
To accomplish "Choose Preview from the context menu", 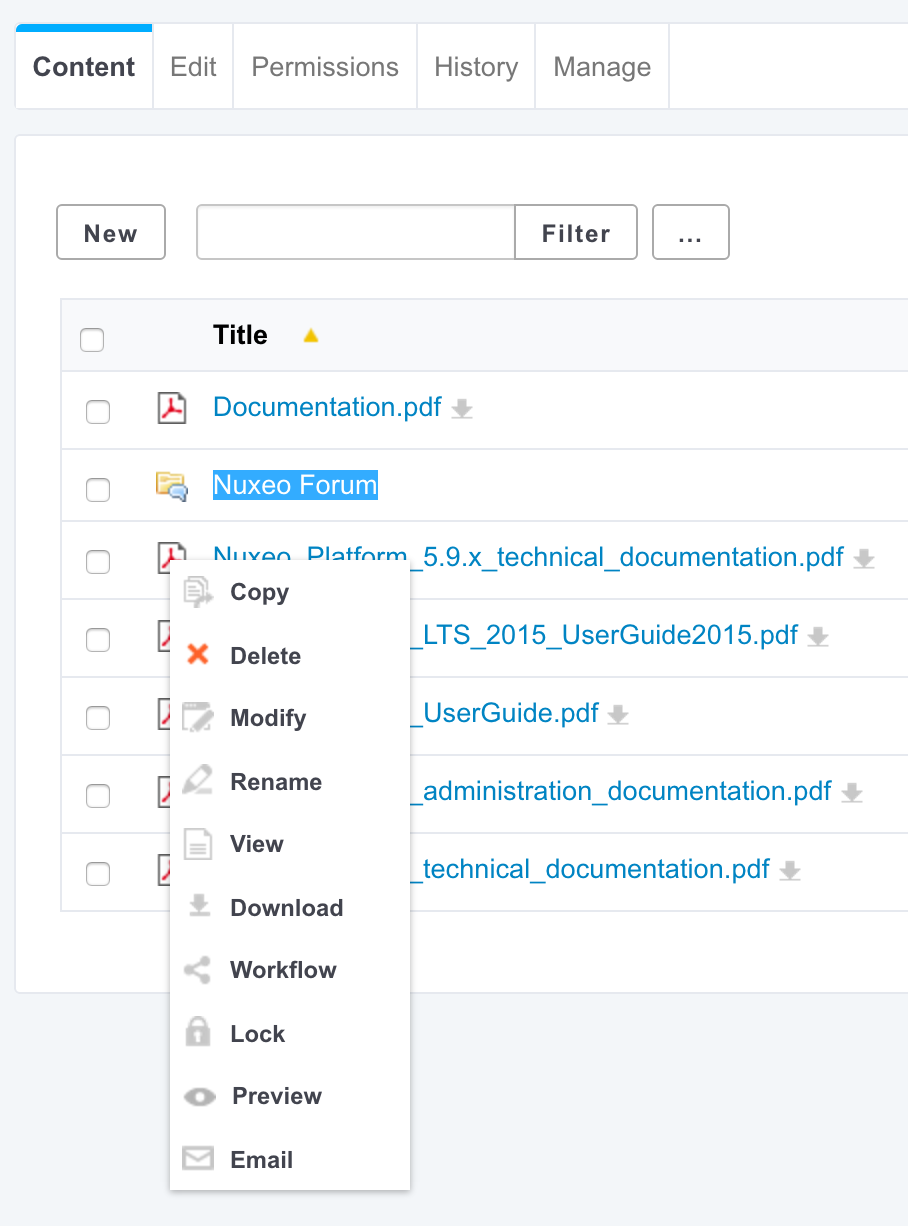I will [290, 1096].
